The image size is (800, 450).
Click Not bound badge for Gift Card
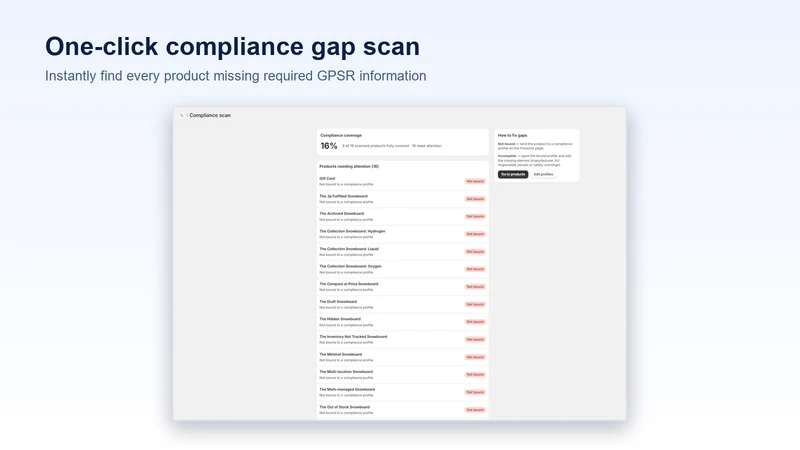coord(475,181)
